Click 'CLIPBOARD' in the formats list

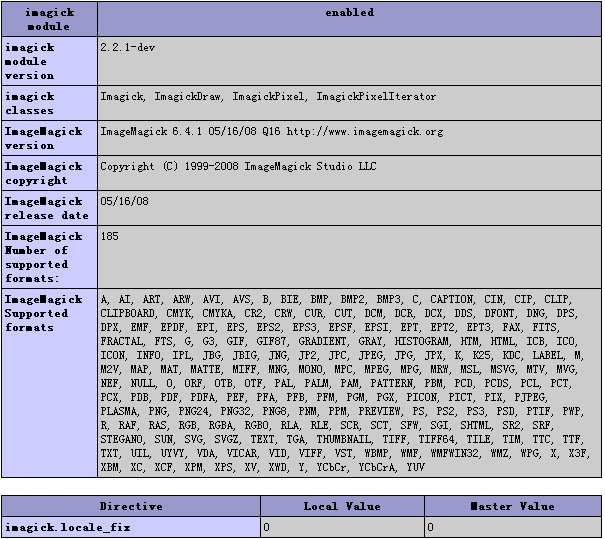pos(128,313)
